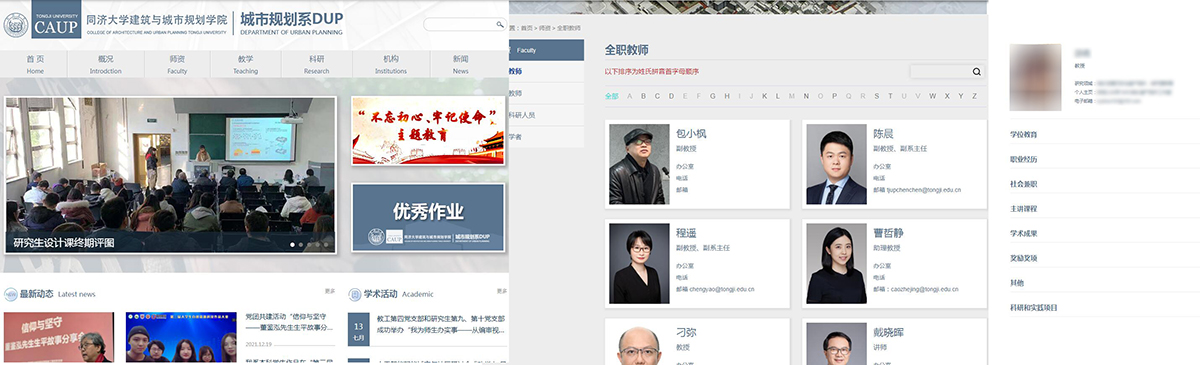Image resolution: width=1200 pixels, height=365 pixels.
Task: Filter faculty by letter D
Action: 671,96
